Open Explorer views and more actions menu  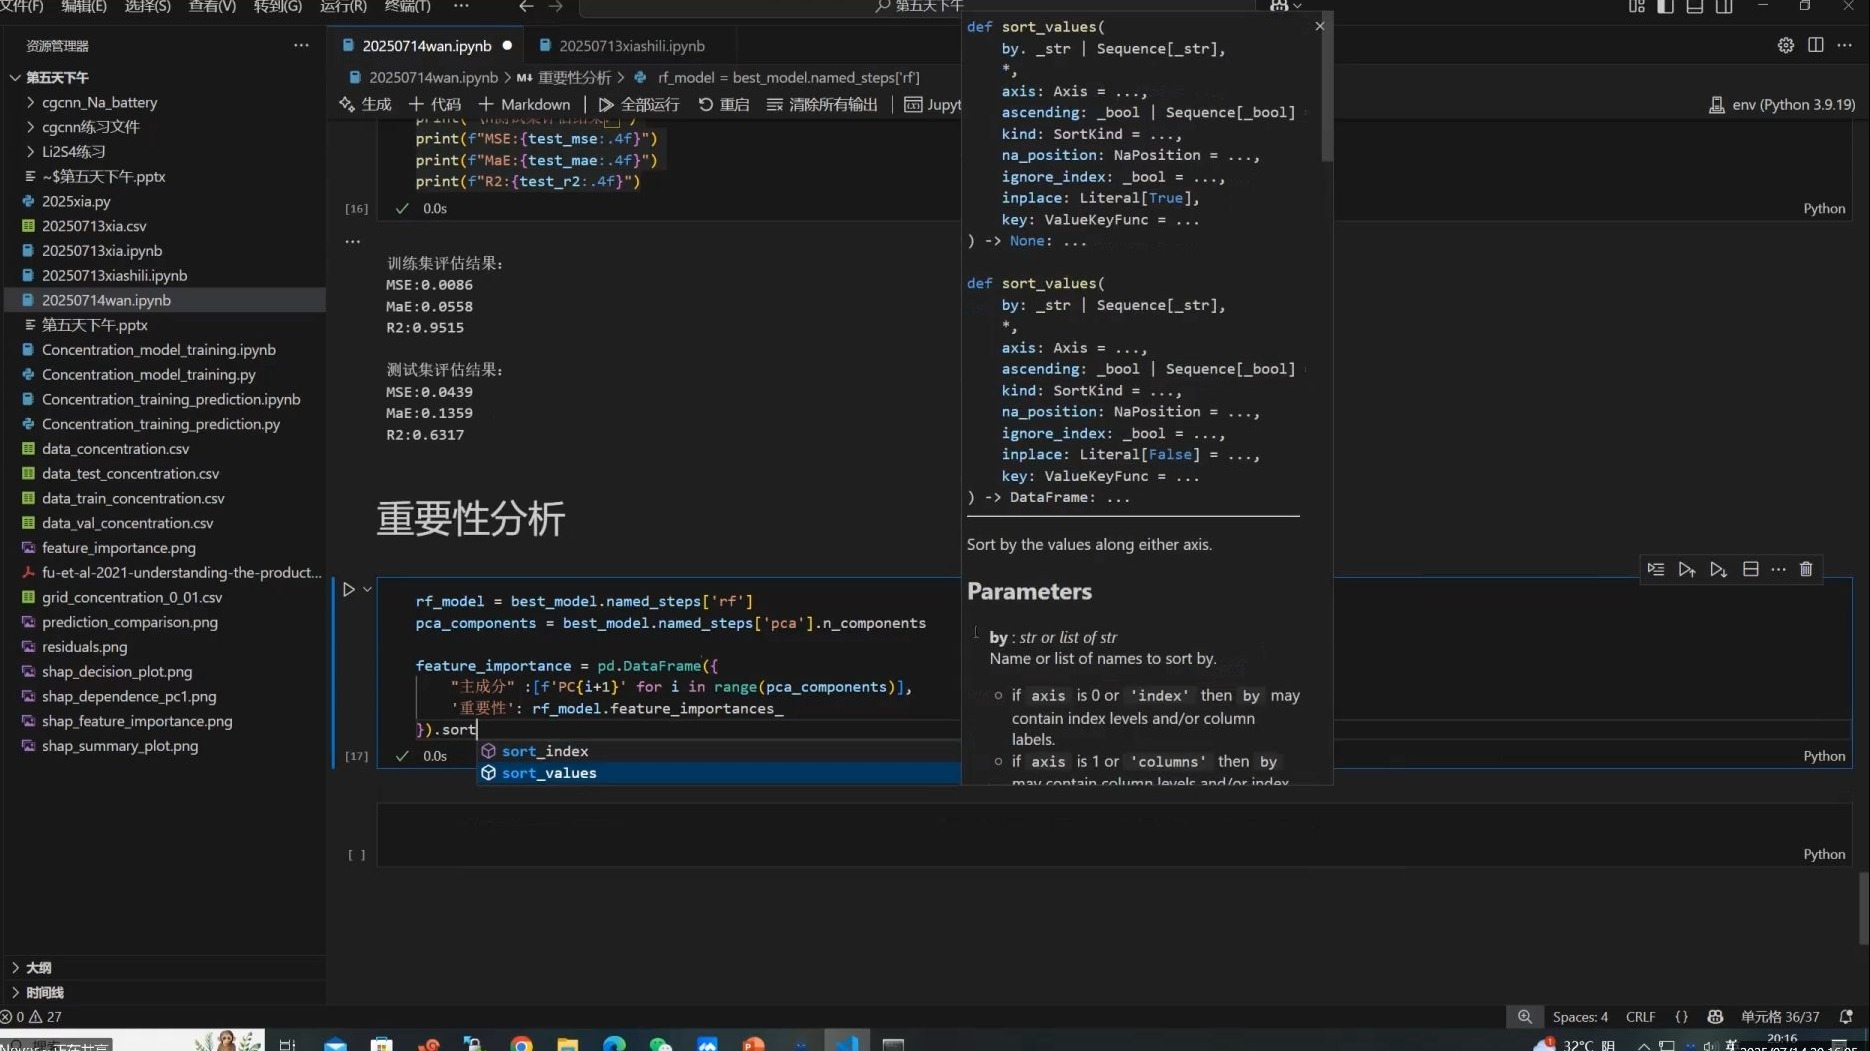301,45
